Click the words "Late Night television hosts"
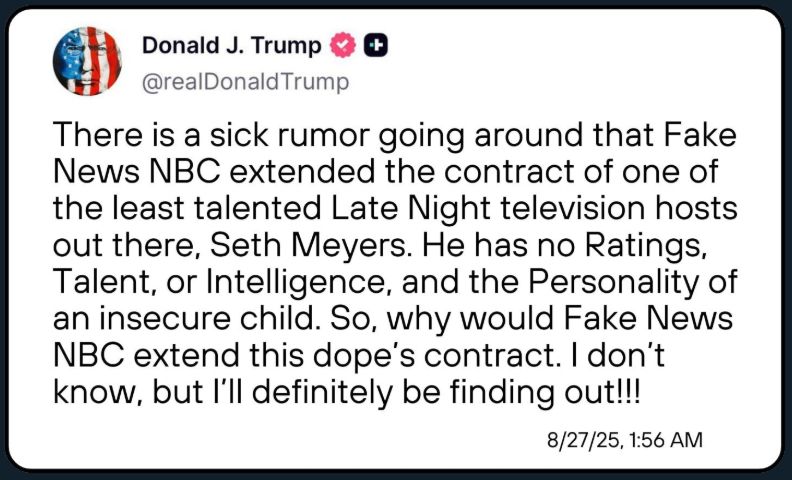Screen dimensions: 792x480 [534, 209]
